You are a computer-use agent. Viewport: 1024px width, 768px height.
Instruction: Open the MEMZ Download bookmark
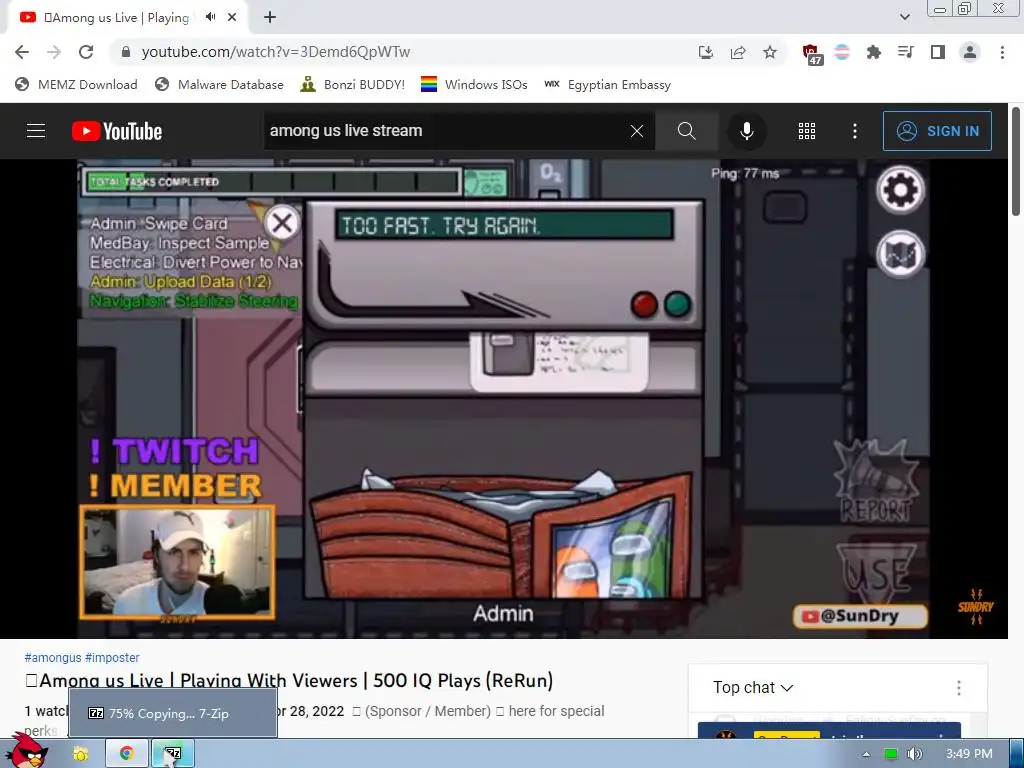point(76,85)
